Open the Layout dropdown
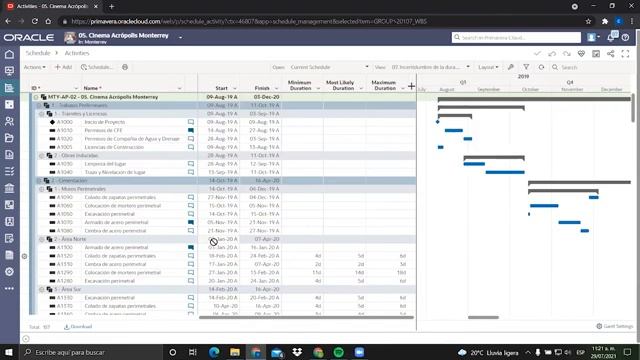The height and width of the screenshot is (360, 640). click(488, 67)
